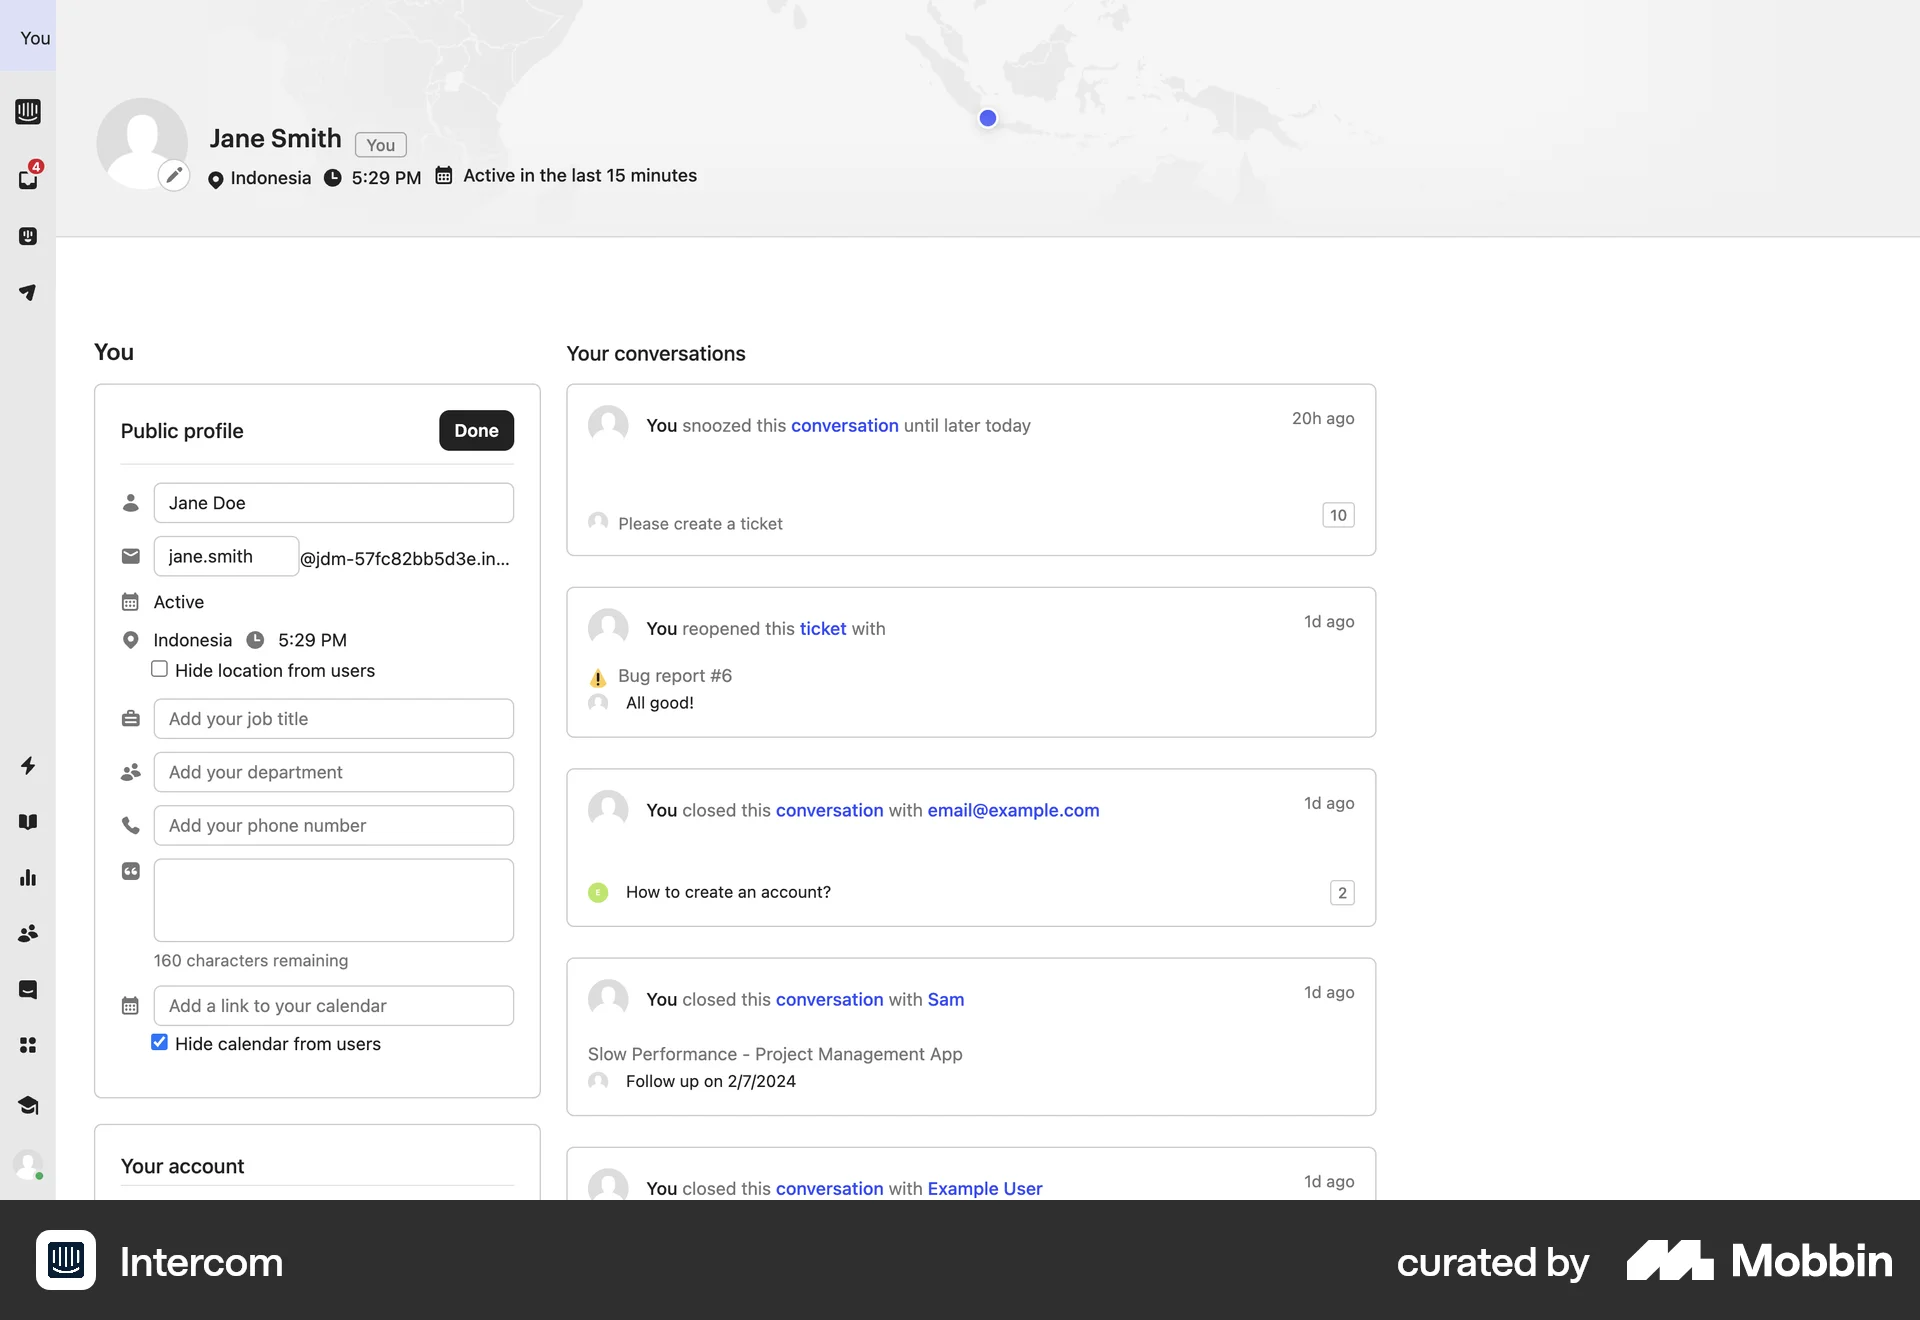The image size is (1920, 1320).
Task: Open the Bug report #6 ticket link
Action: (x=822, y=628)
